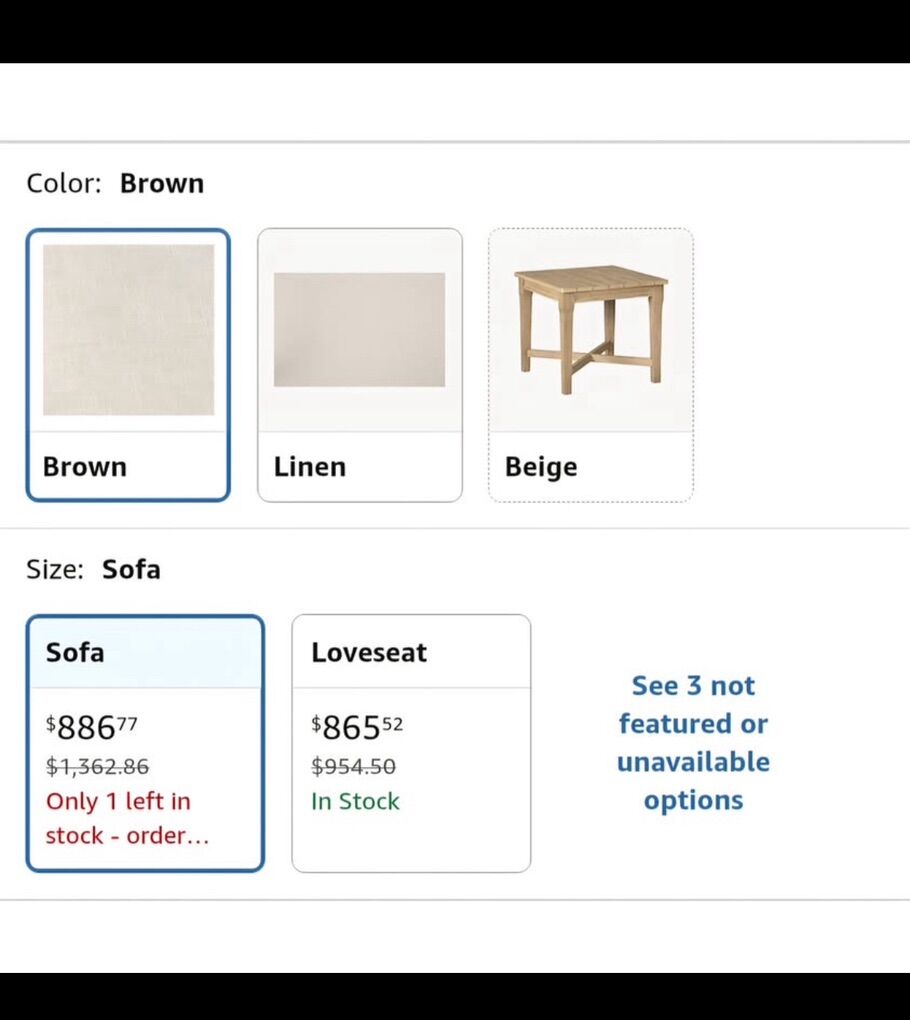Select the Brown color swatch image

click(x=128, y=330)
